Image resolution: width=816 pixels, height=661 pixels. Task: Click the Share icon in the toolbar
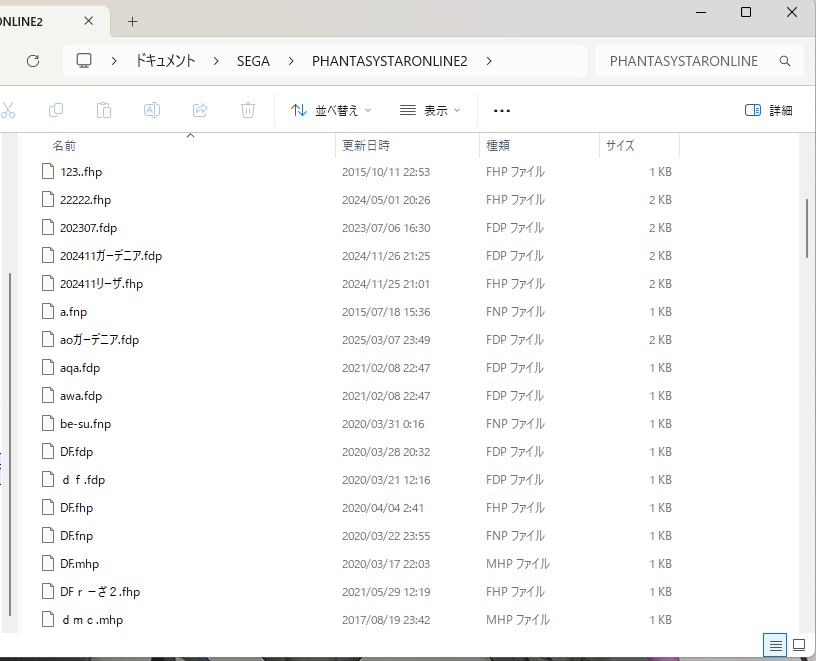[200, 110]
